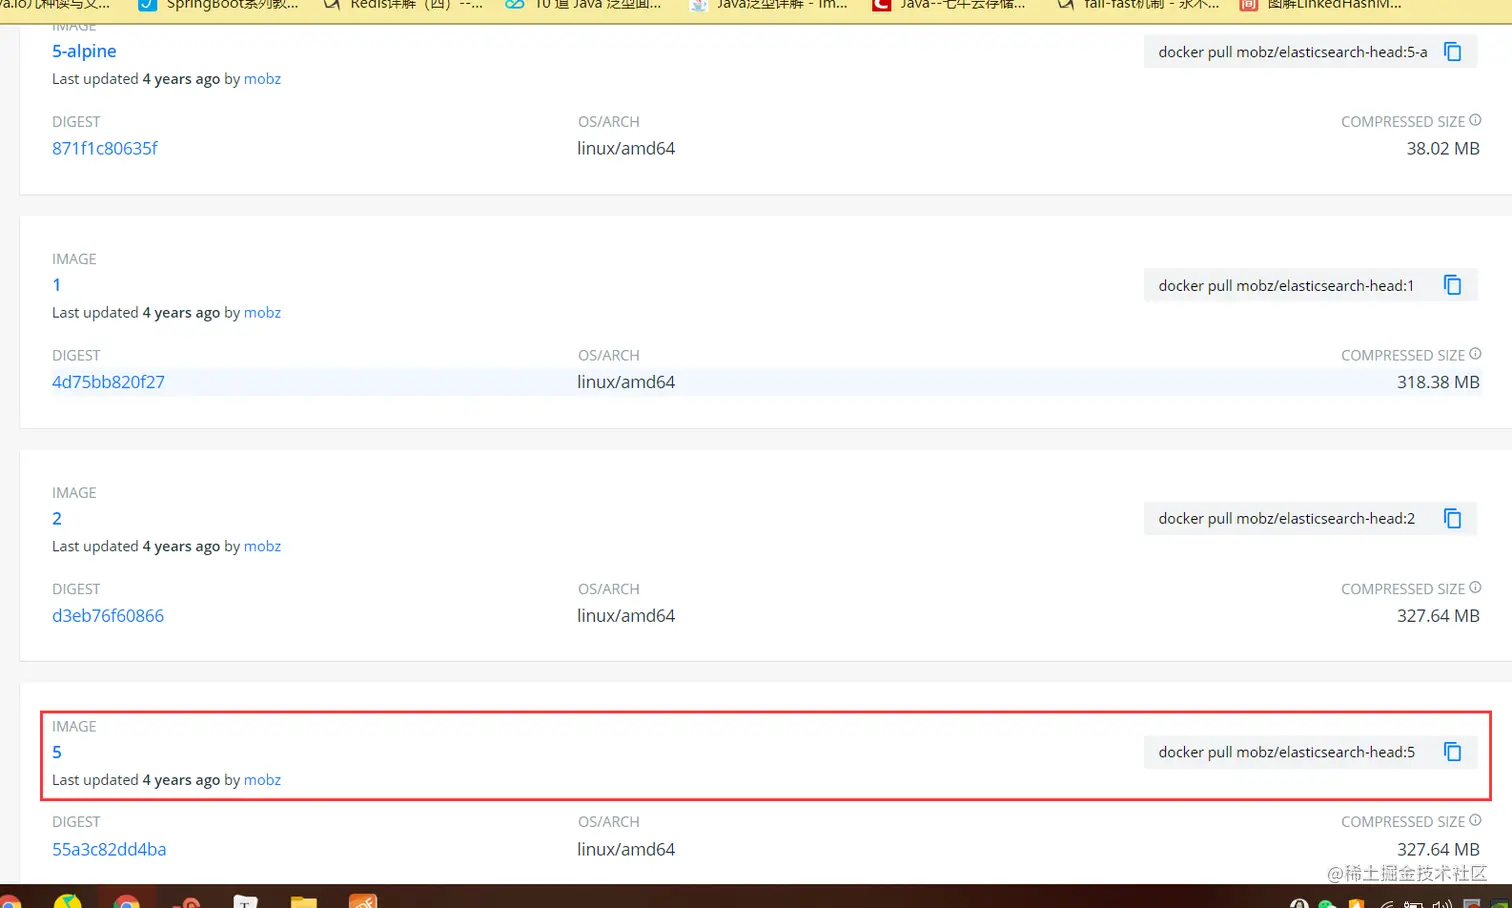The height and width of the screenshot is (908, 1512).
Task: Click the 38.02 MB size value
Action: [x=1443, y=148]
